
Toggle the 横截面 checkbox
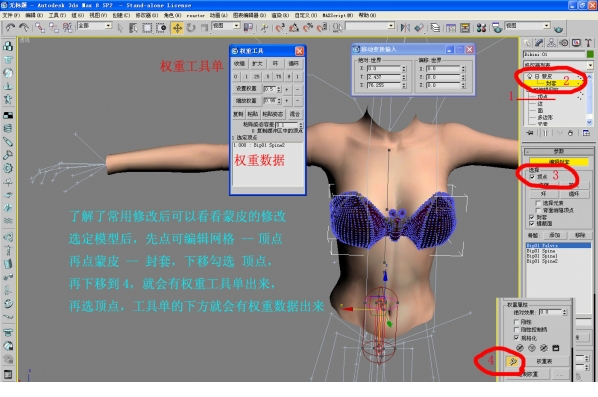(532, 223)
